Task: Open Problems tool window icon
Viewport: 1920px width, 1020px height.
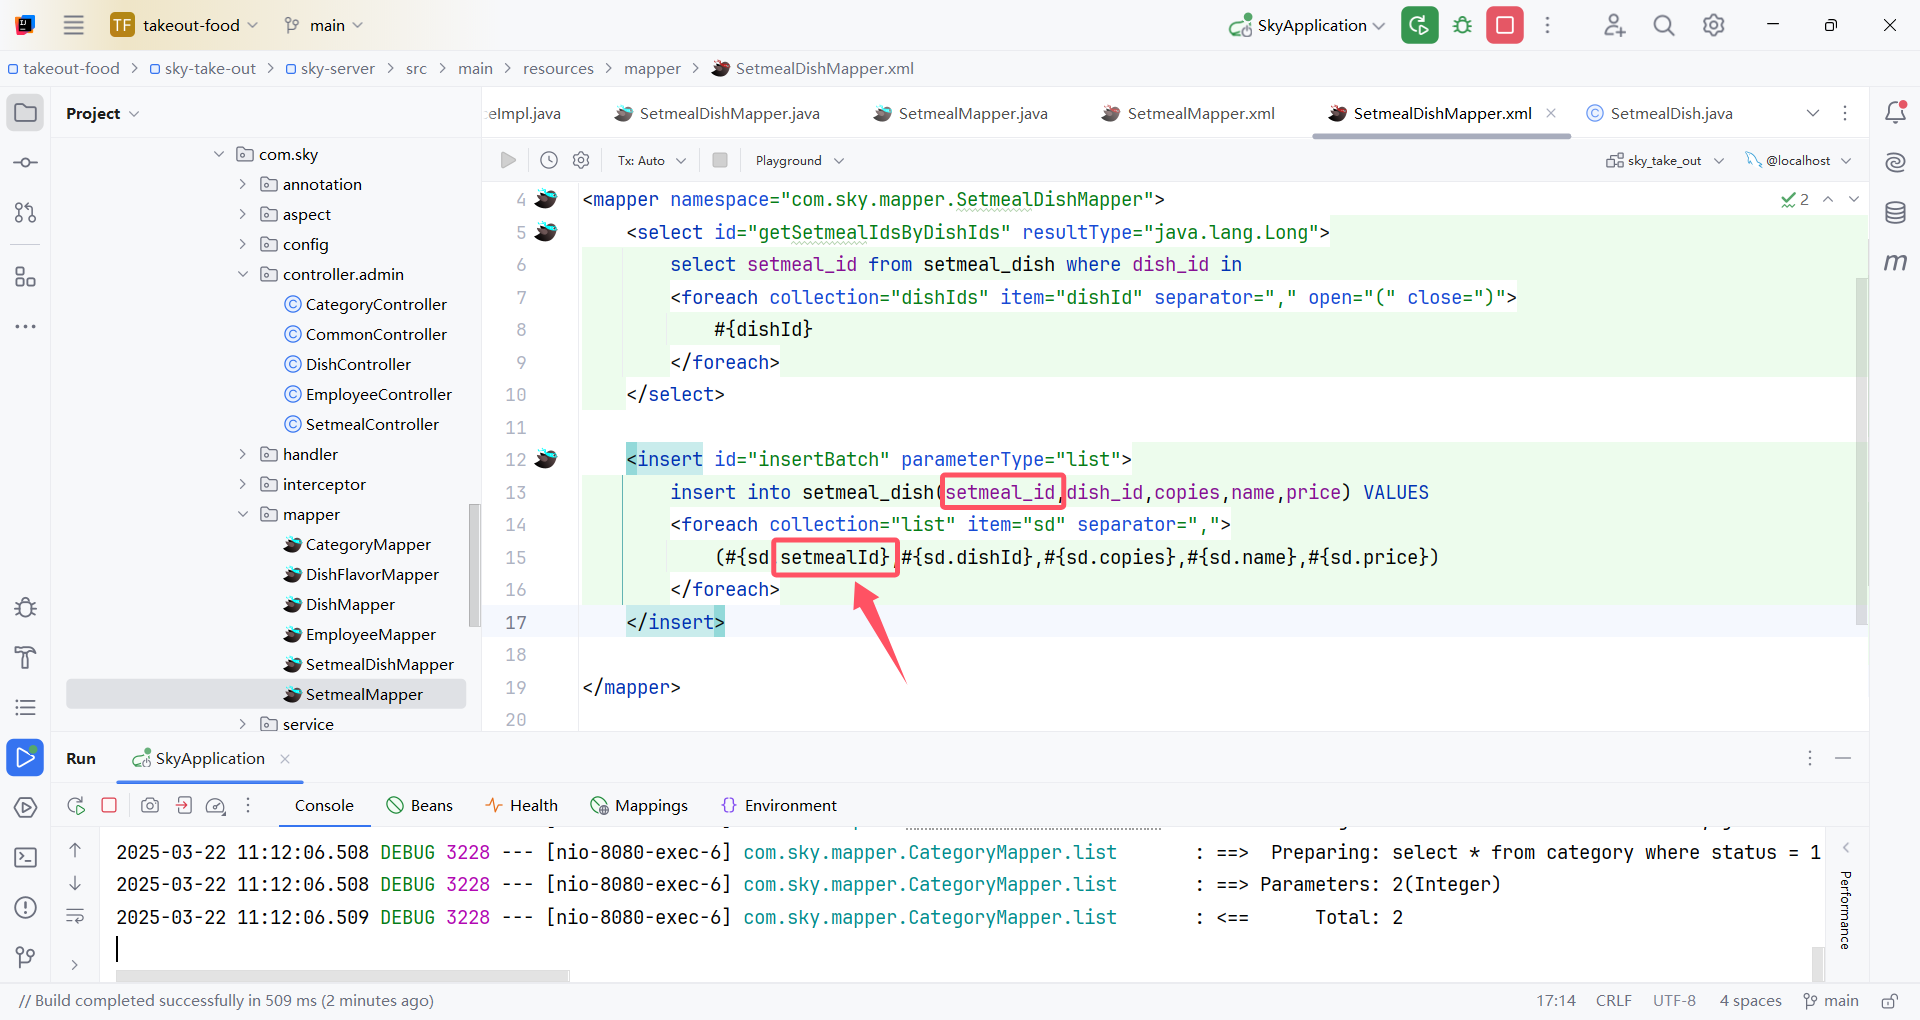Action: pyautogui.click(x=26, y=907)
